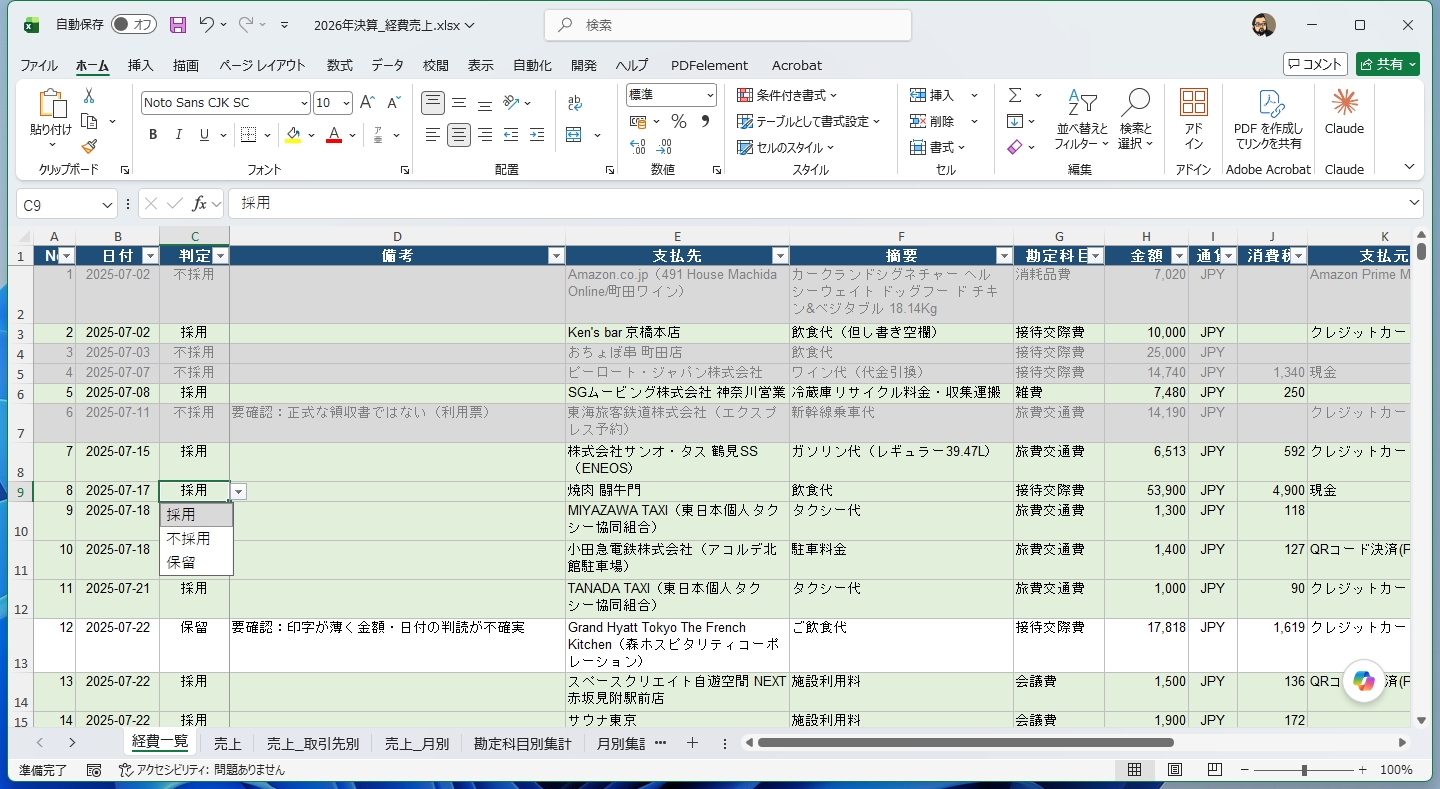This screenshot has height=789, width=1440.
Task: Click テーブルとして書式設定 button
Action: (809, 121)
